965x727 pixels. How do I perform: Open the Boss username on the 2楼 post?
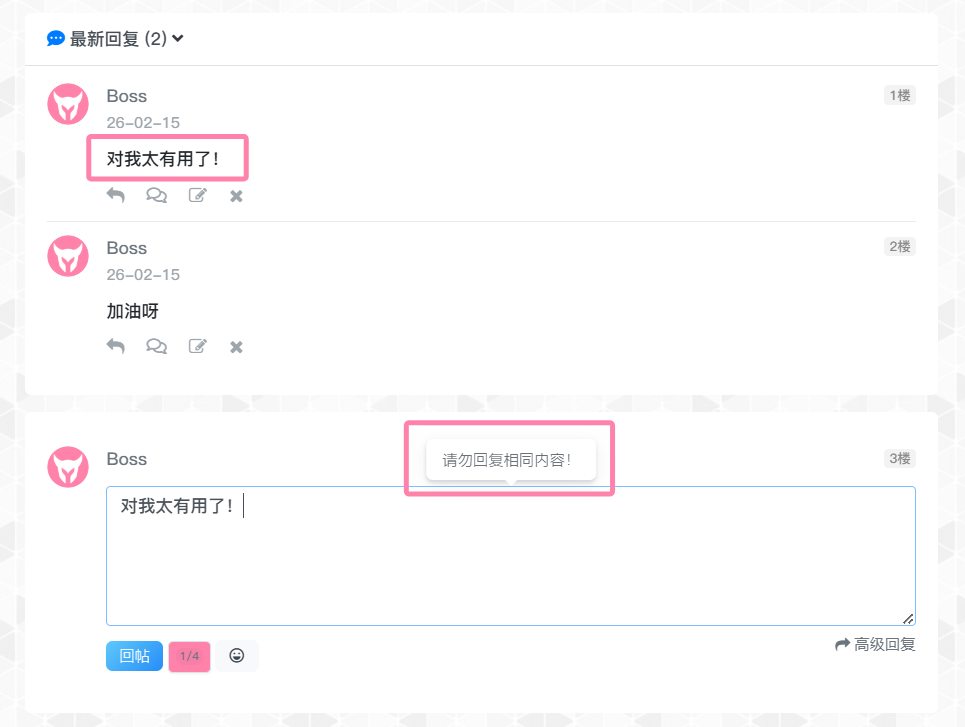coord(127,248)
